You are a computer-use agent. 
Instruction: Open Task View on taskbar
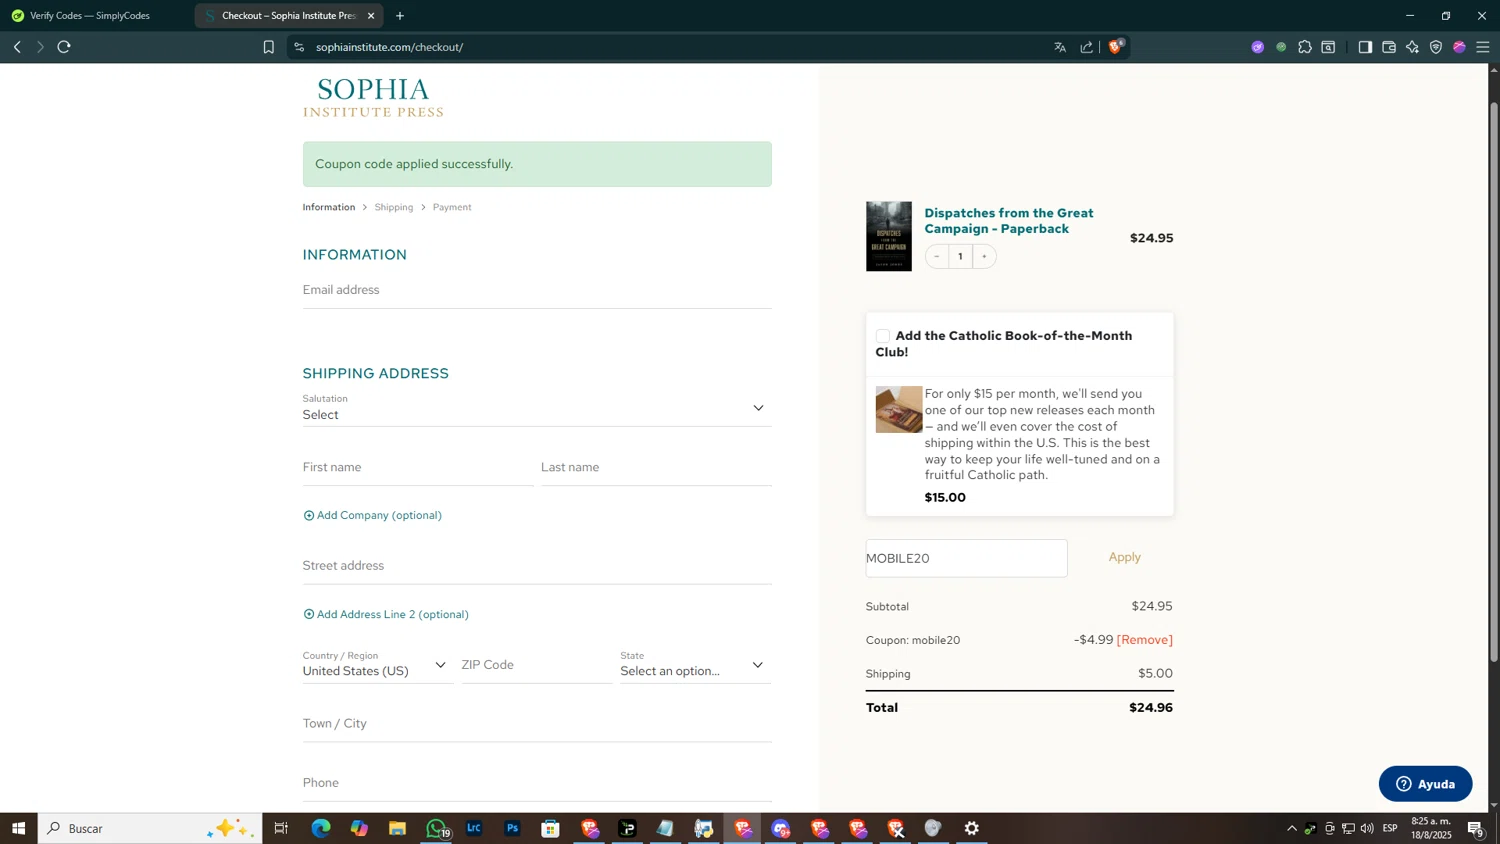[281, 828]
